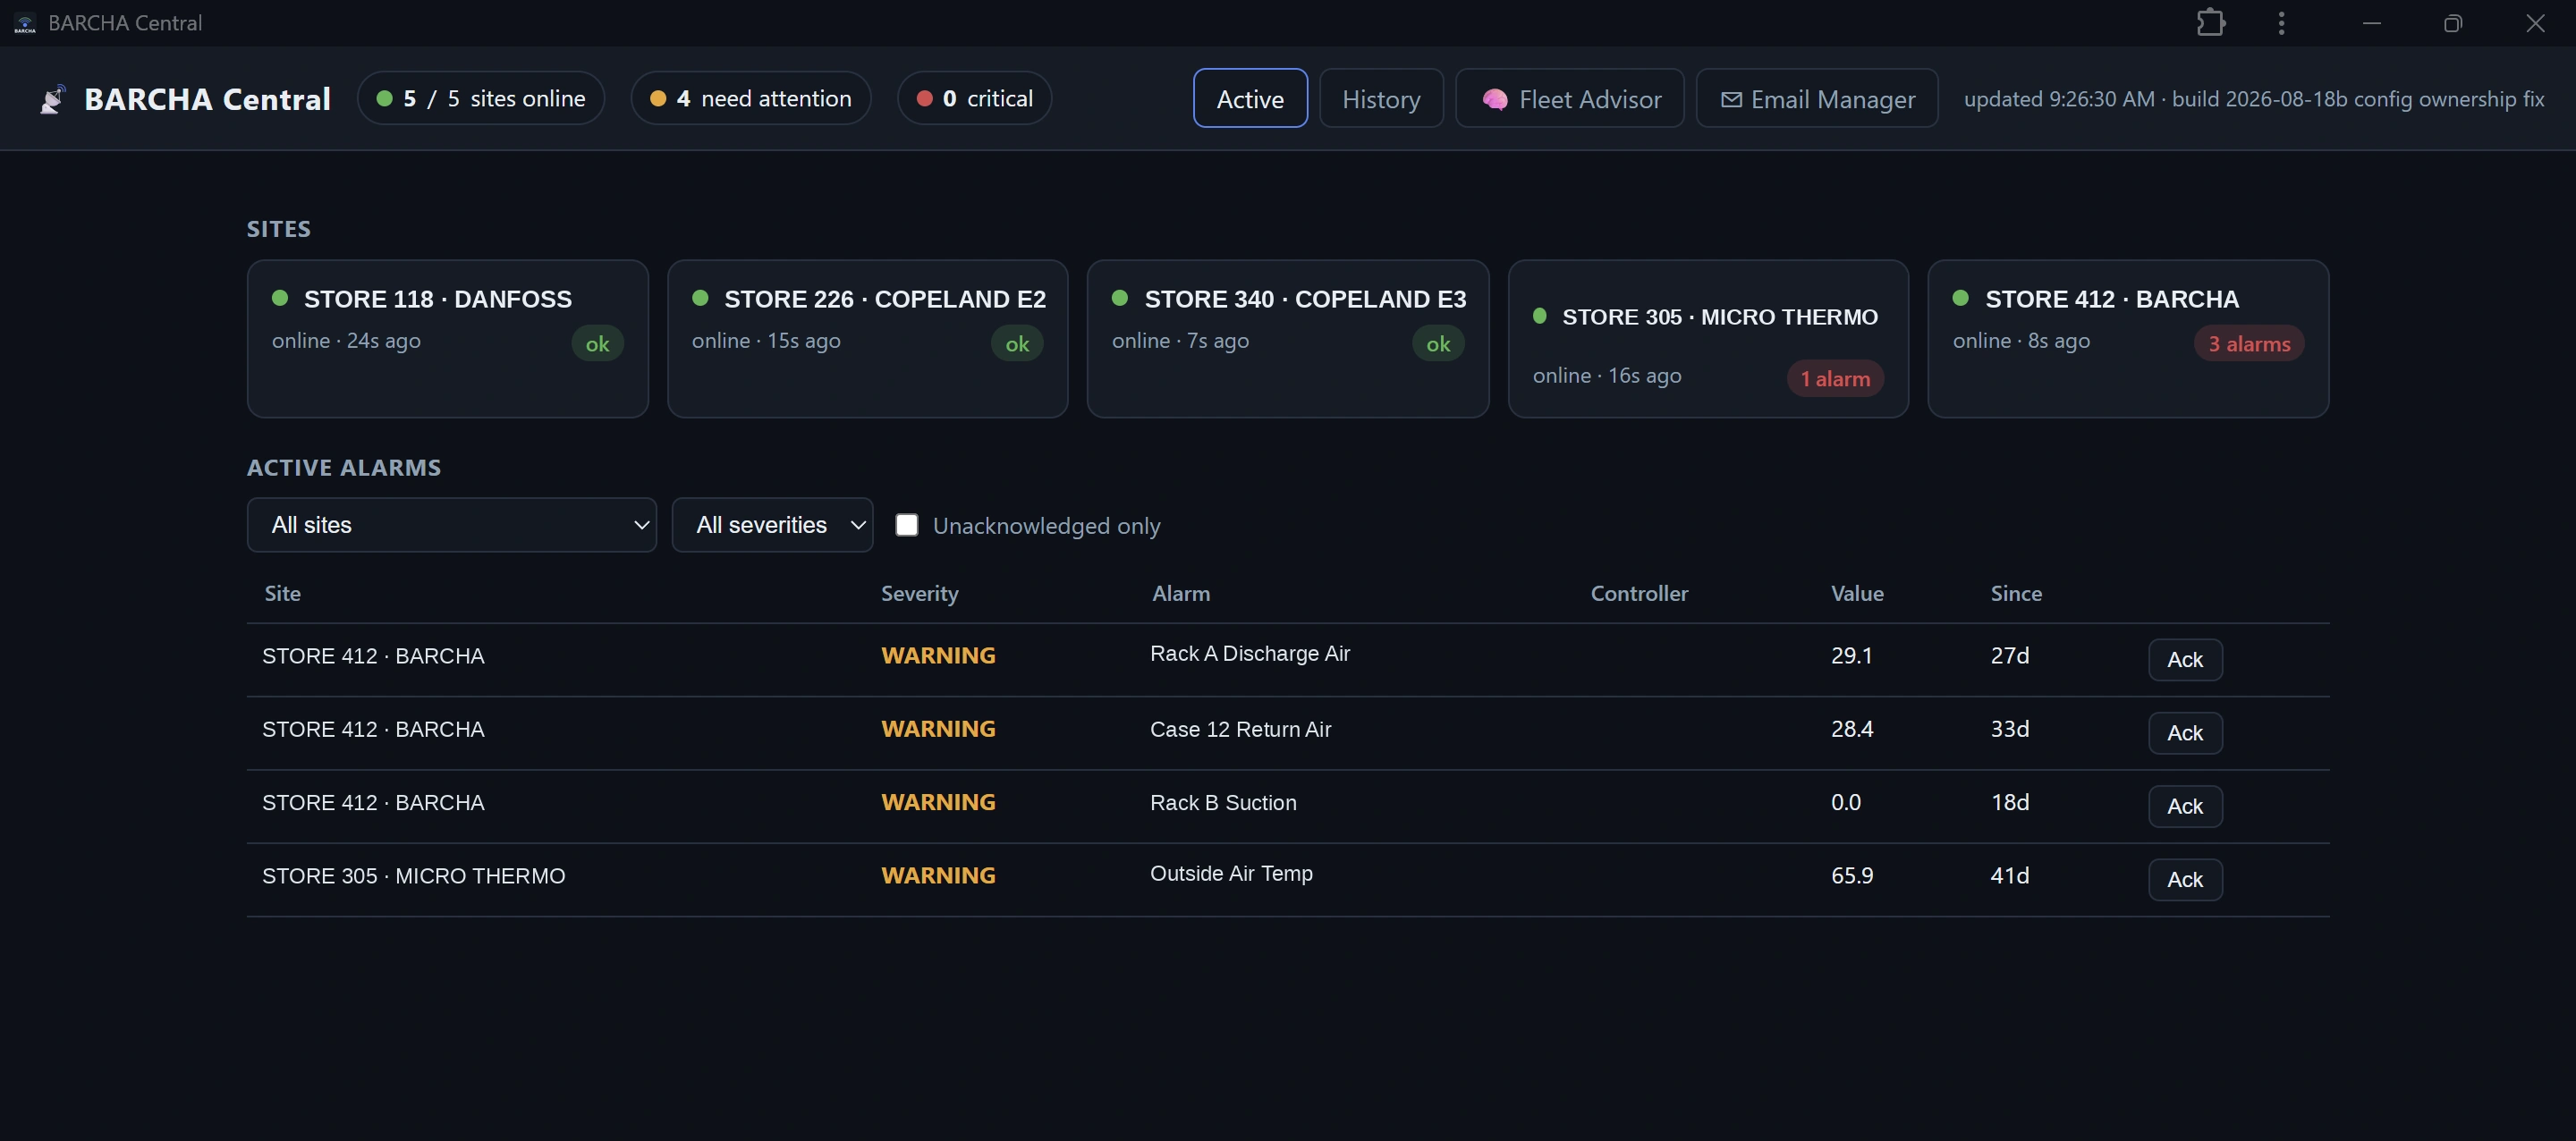Click green status dot of Store 118

tap(280, 298)
